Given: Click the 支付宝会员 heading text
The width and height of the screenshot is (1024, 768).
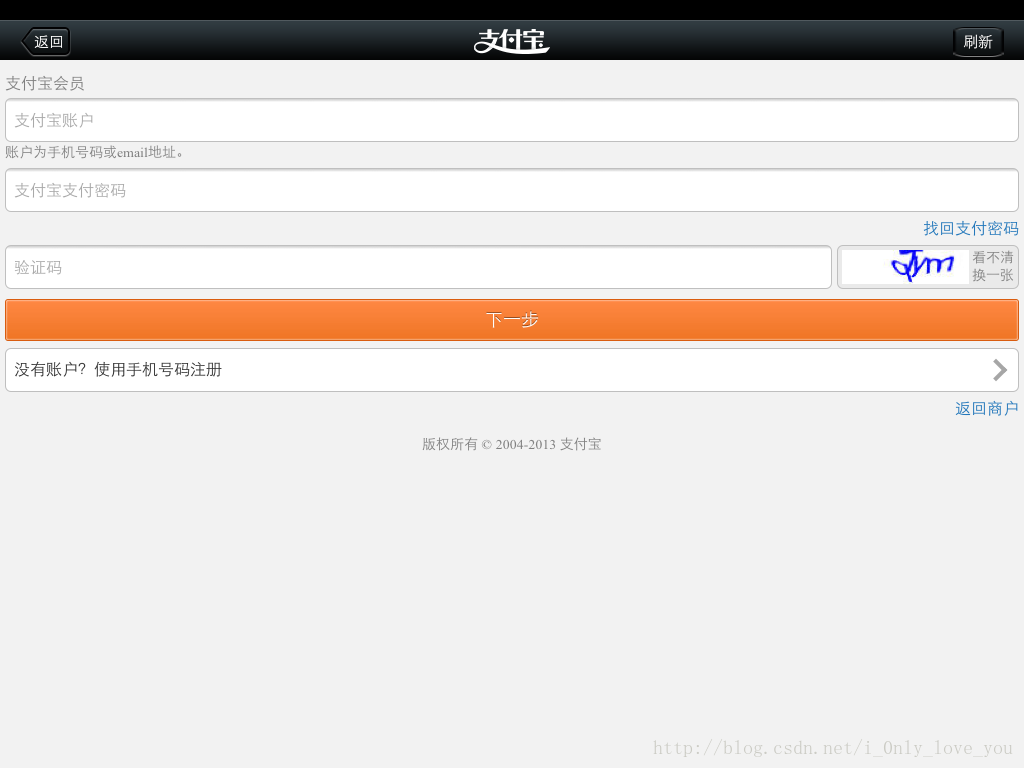Looking at the screenshot, I should point(45,84).
